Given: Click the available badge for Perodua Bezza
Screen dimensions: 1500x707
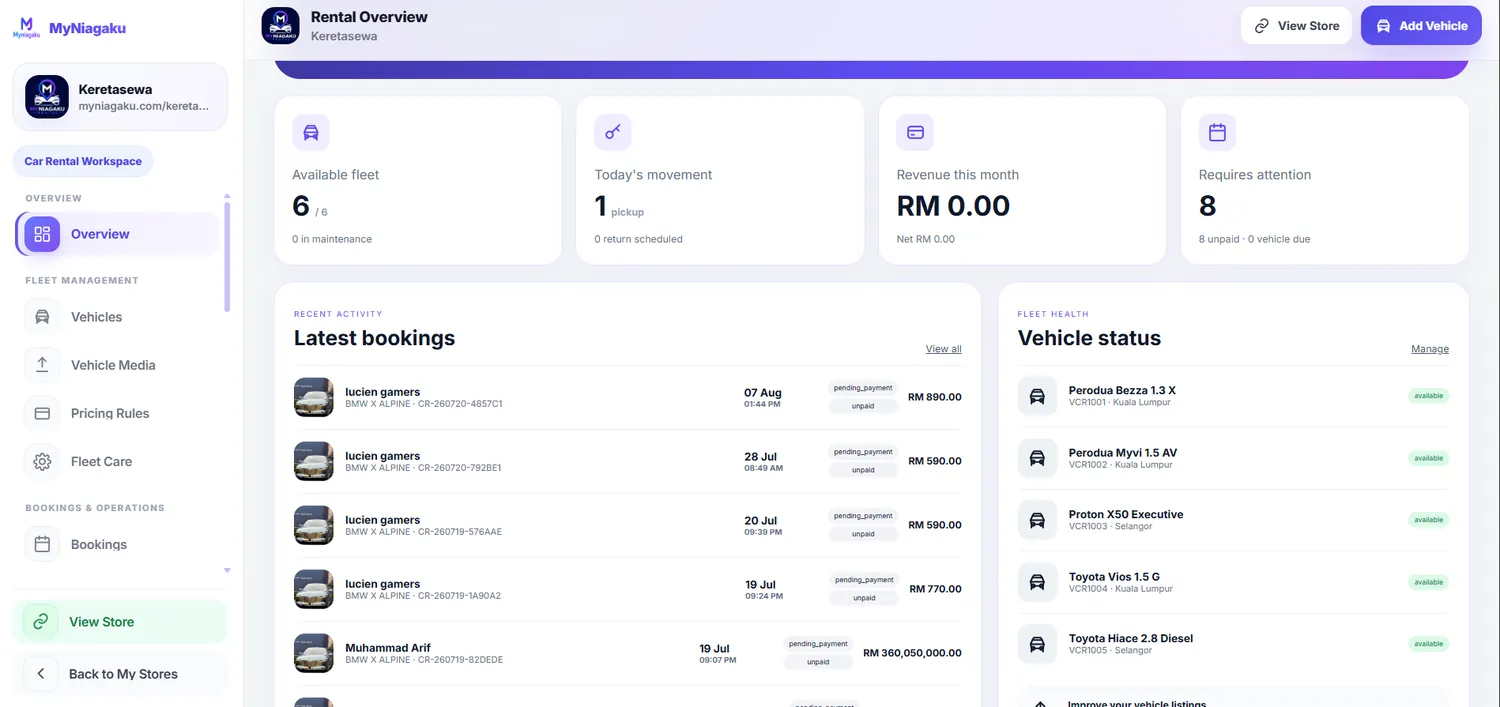Looking at the screenshot, I should point(1429,396).
